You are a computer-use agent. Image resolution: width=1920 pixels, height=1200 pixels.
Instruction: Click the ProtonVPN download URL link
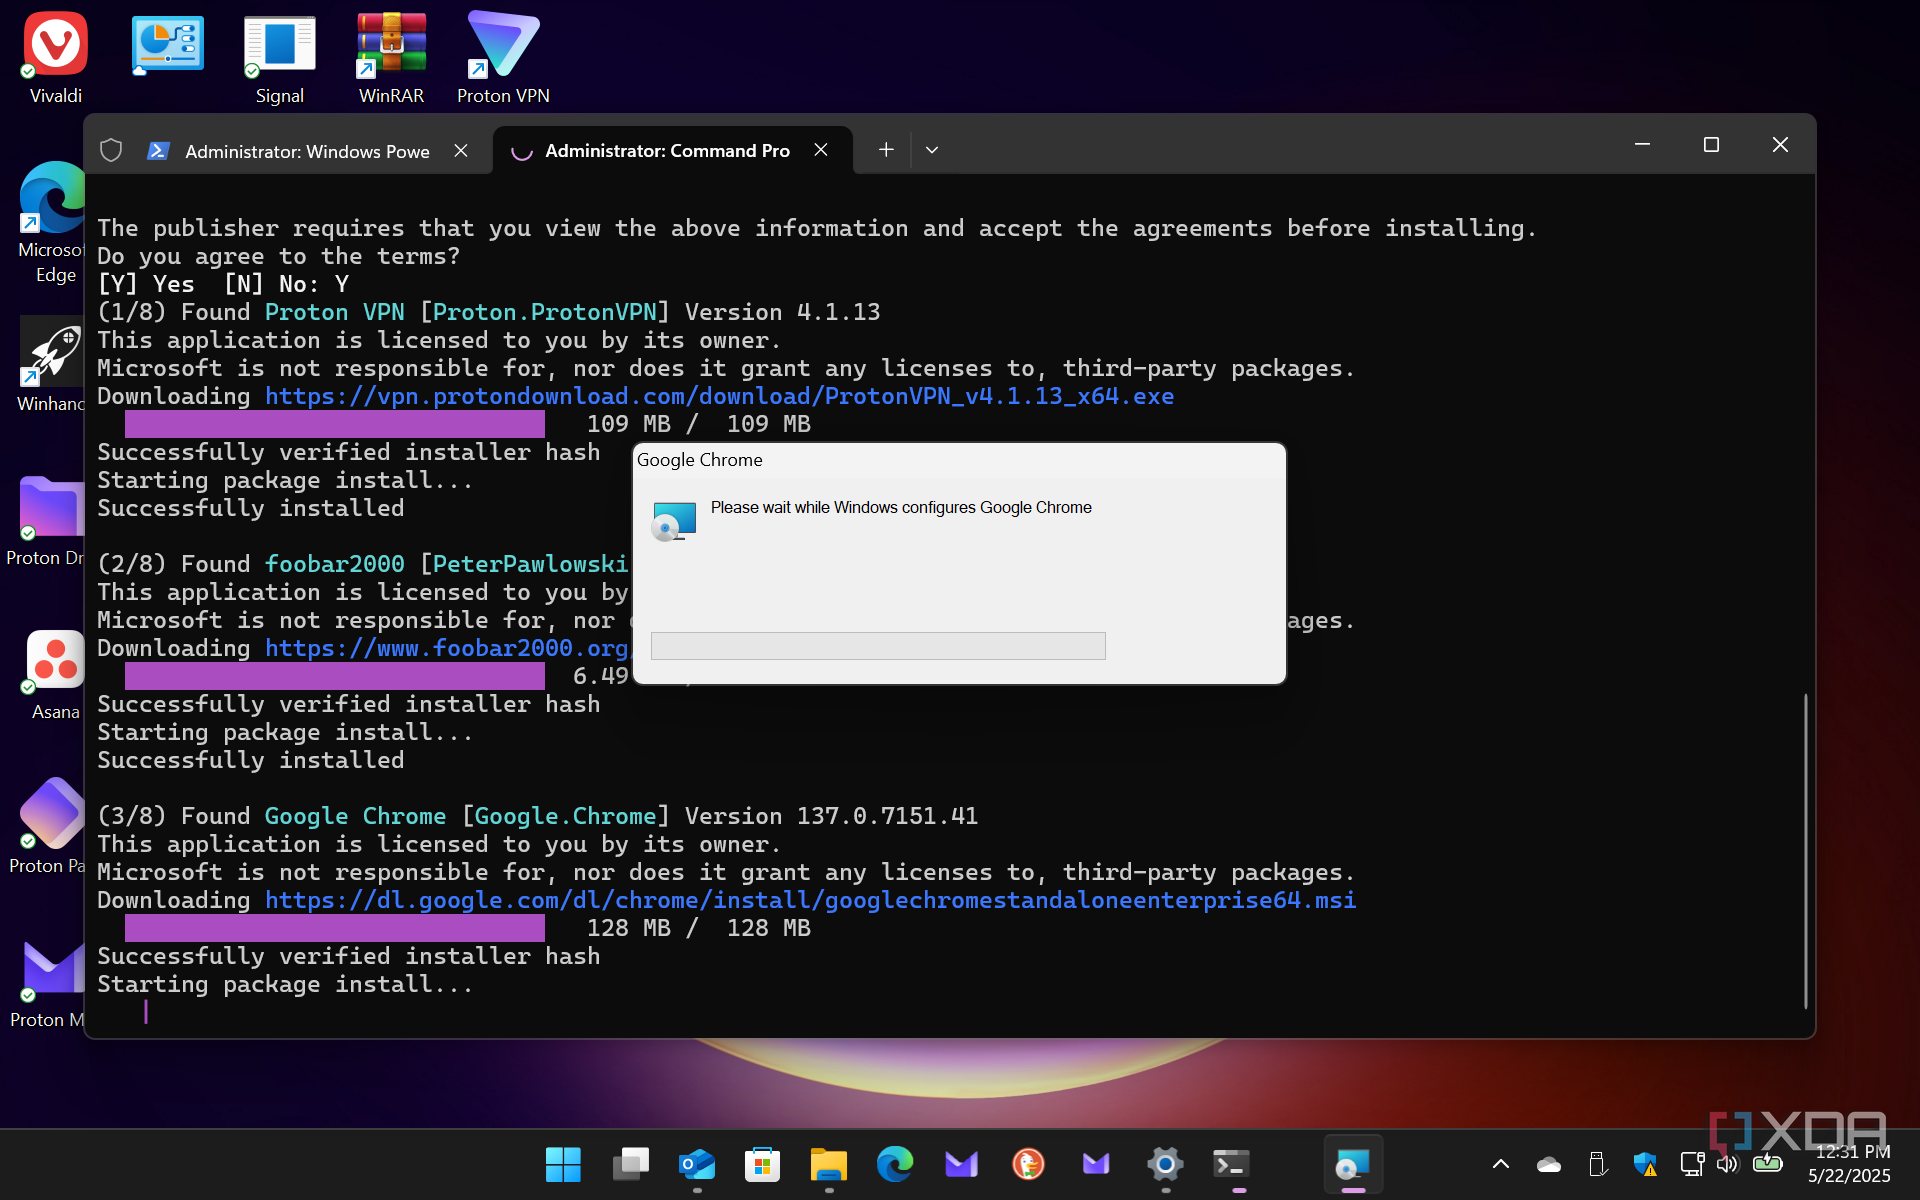tap(718, 396)
